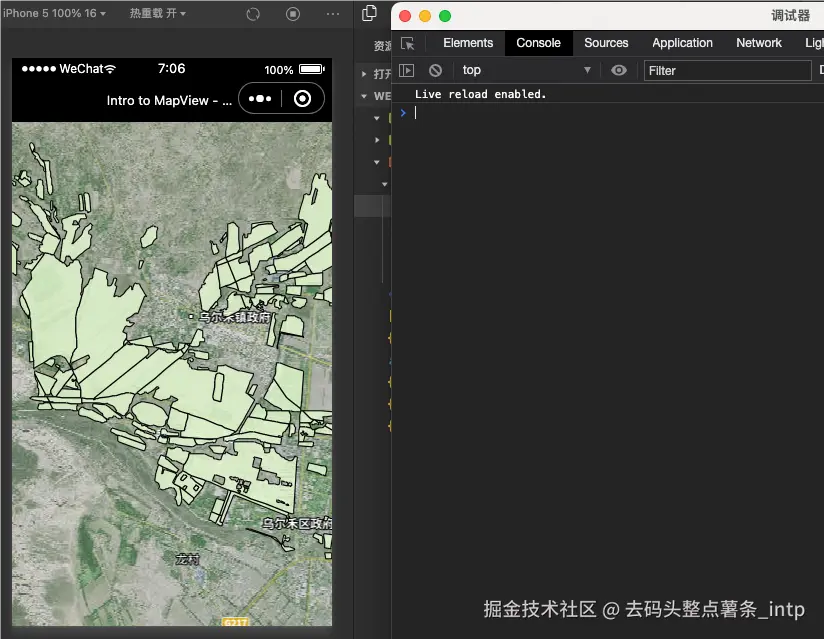Toggle the console sidebar panel icon

coord(406,70)
